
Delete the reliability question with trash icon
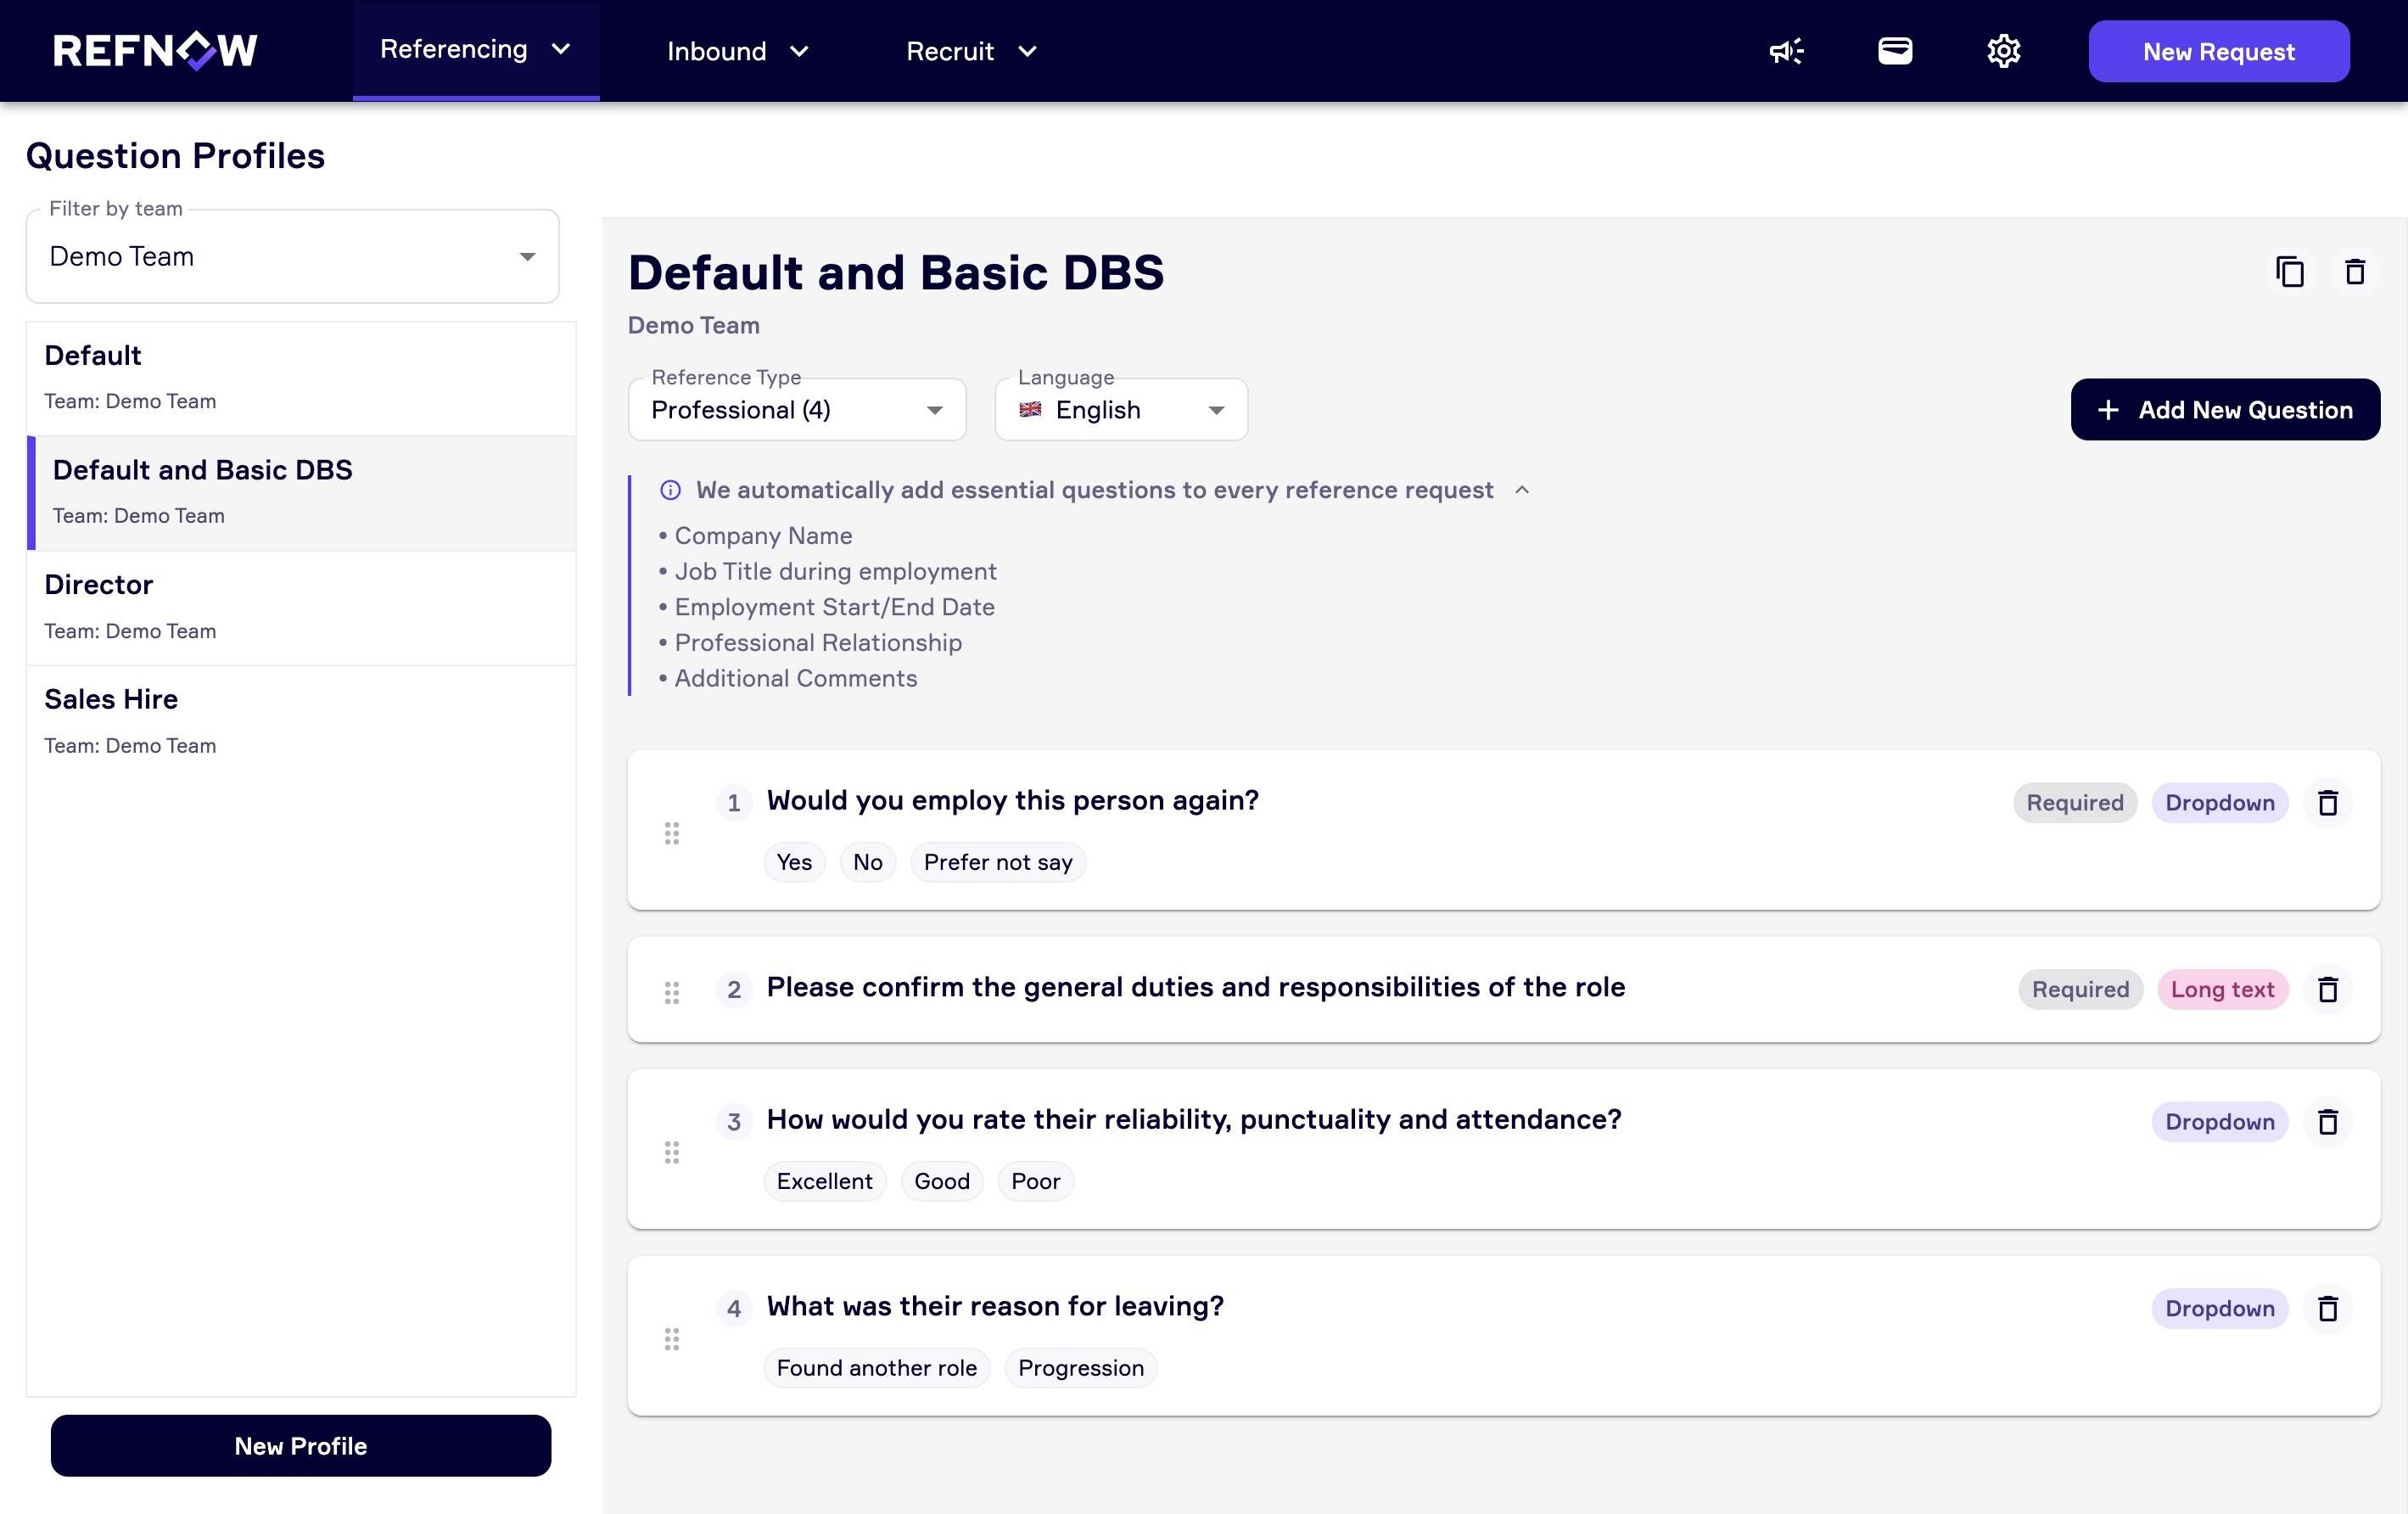point(2327,1122)
